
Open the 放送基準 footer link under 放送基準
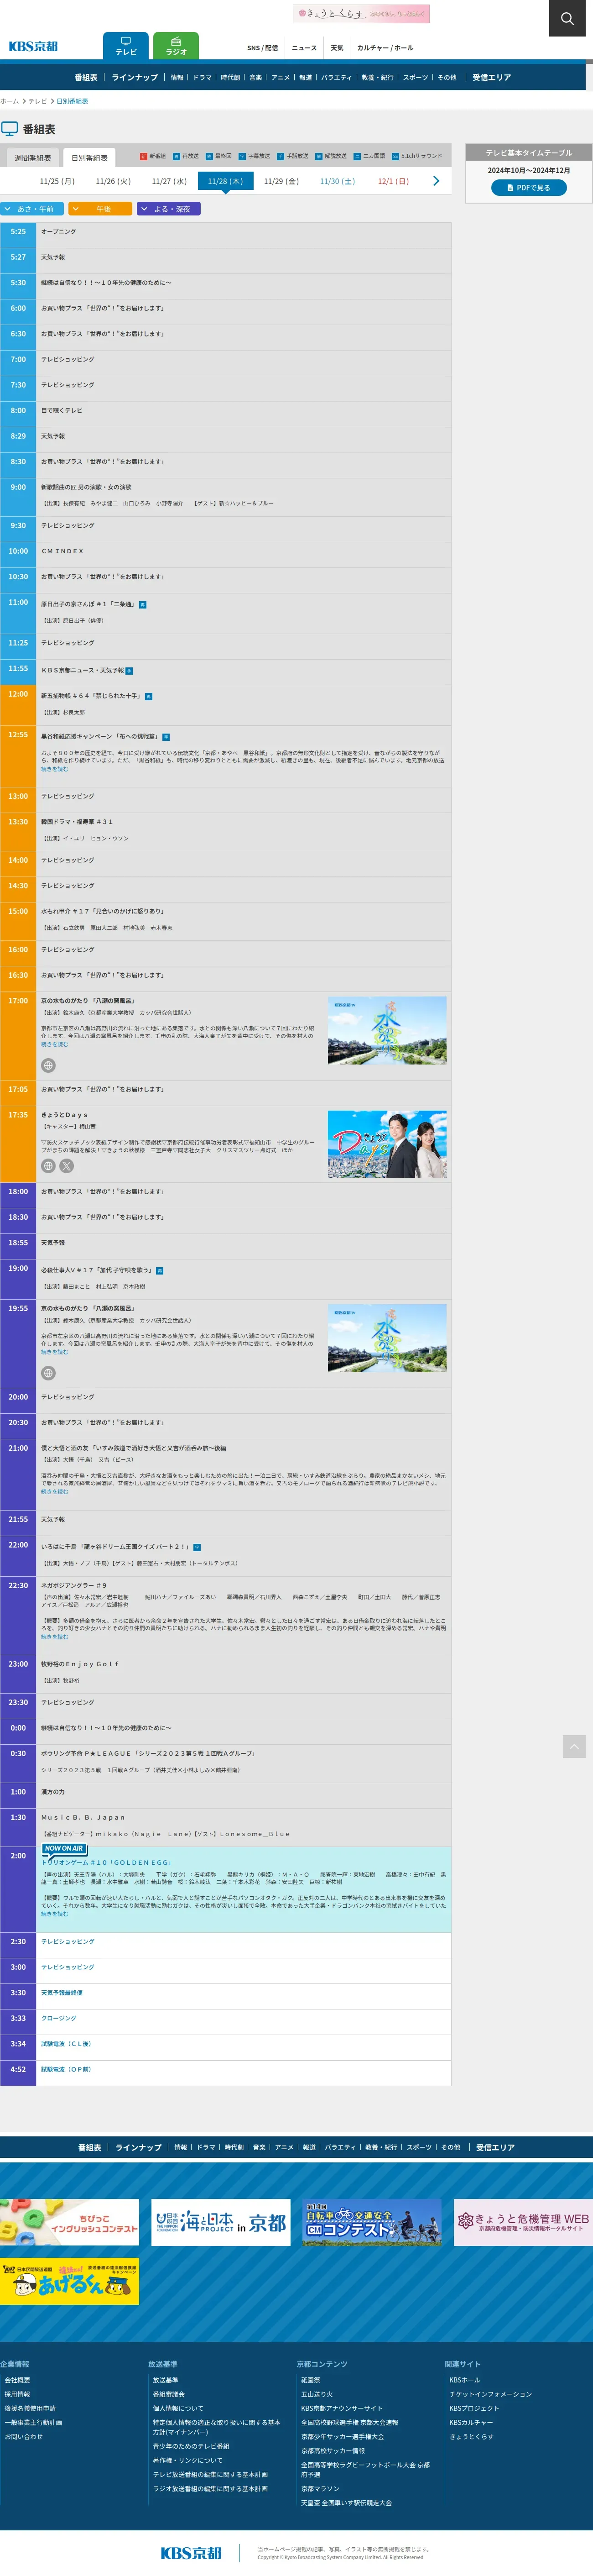165,2380
